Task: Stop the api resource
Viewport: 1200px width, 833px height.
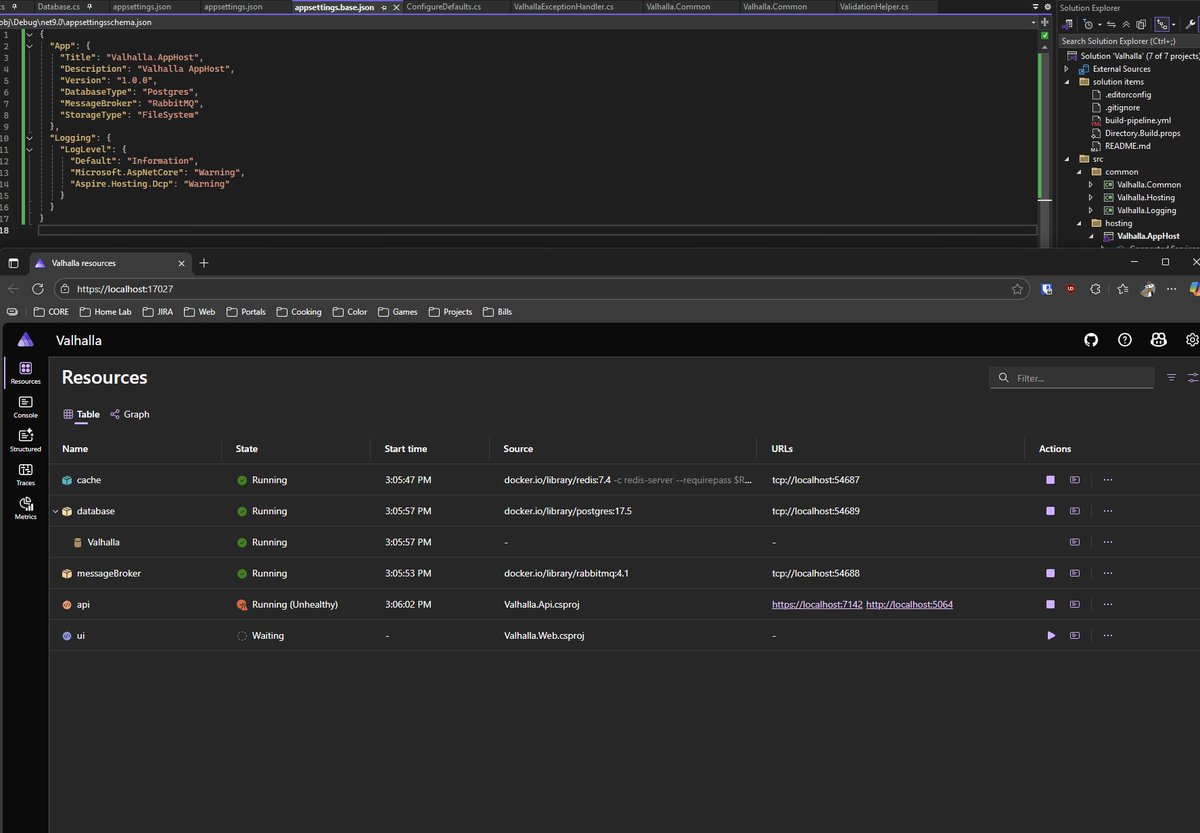Action: coord(1050,604)
